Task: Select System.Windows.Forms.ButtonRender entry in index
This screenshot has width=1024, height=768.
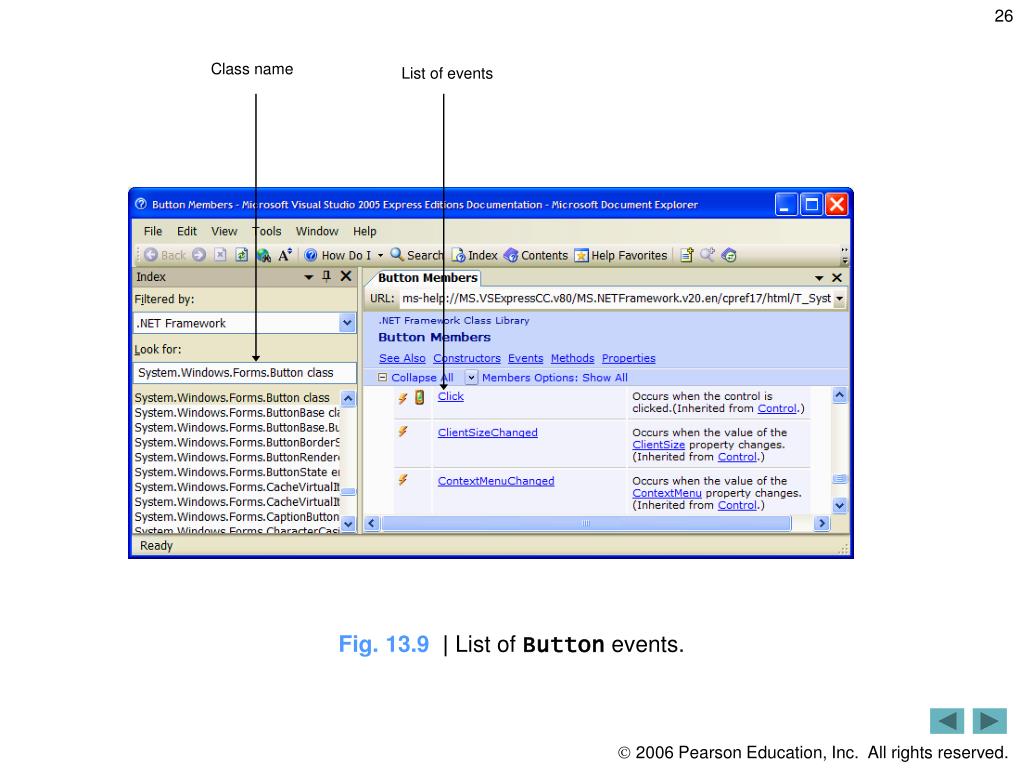Action: (237, 457)
